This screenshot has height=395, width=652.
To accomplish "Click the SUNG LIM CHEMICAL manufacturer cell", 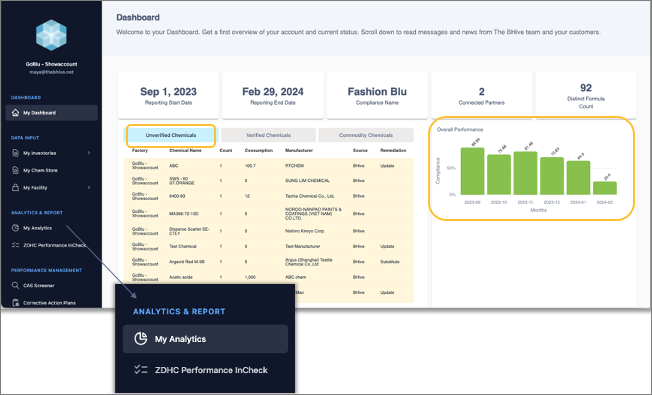I will (x=307, y=180).
